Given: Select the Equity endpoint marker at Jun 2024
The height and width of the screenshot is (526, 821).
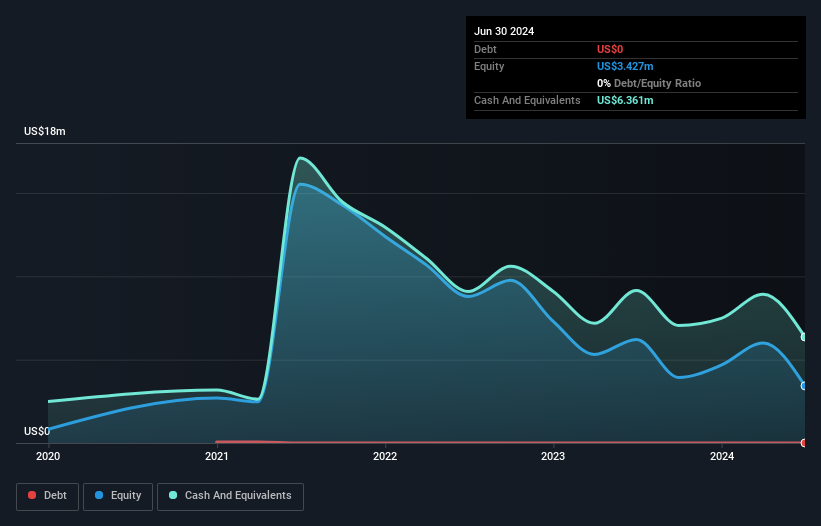Looking at the screenshot, I should pyautogui.click(x=804, y=386).
